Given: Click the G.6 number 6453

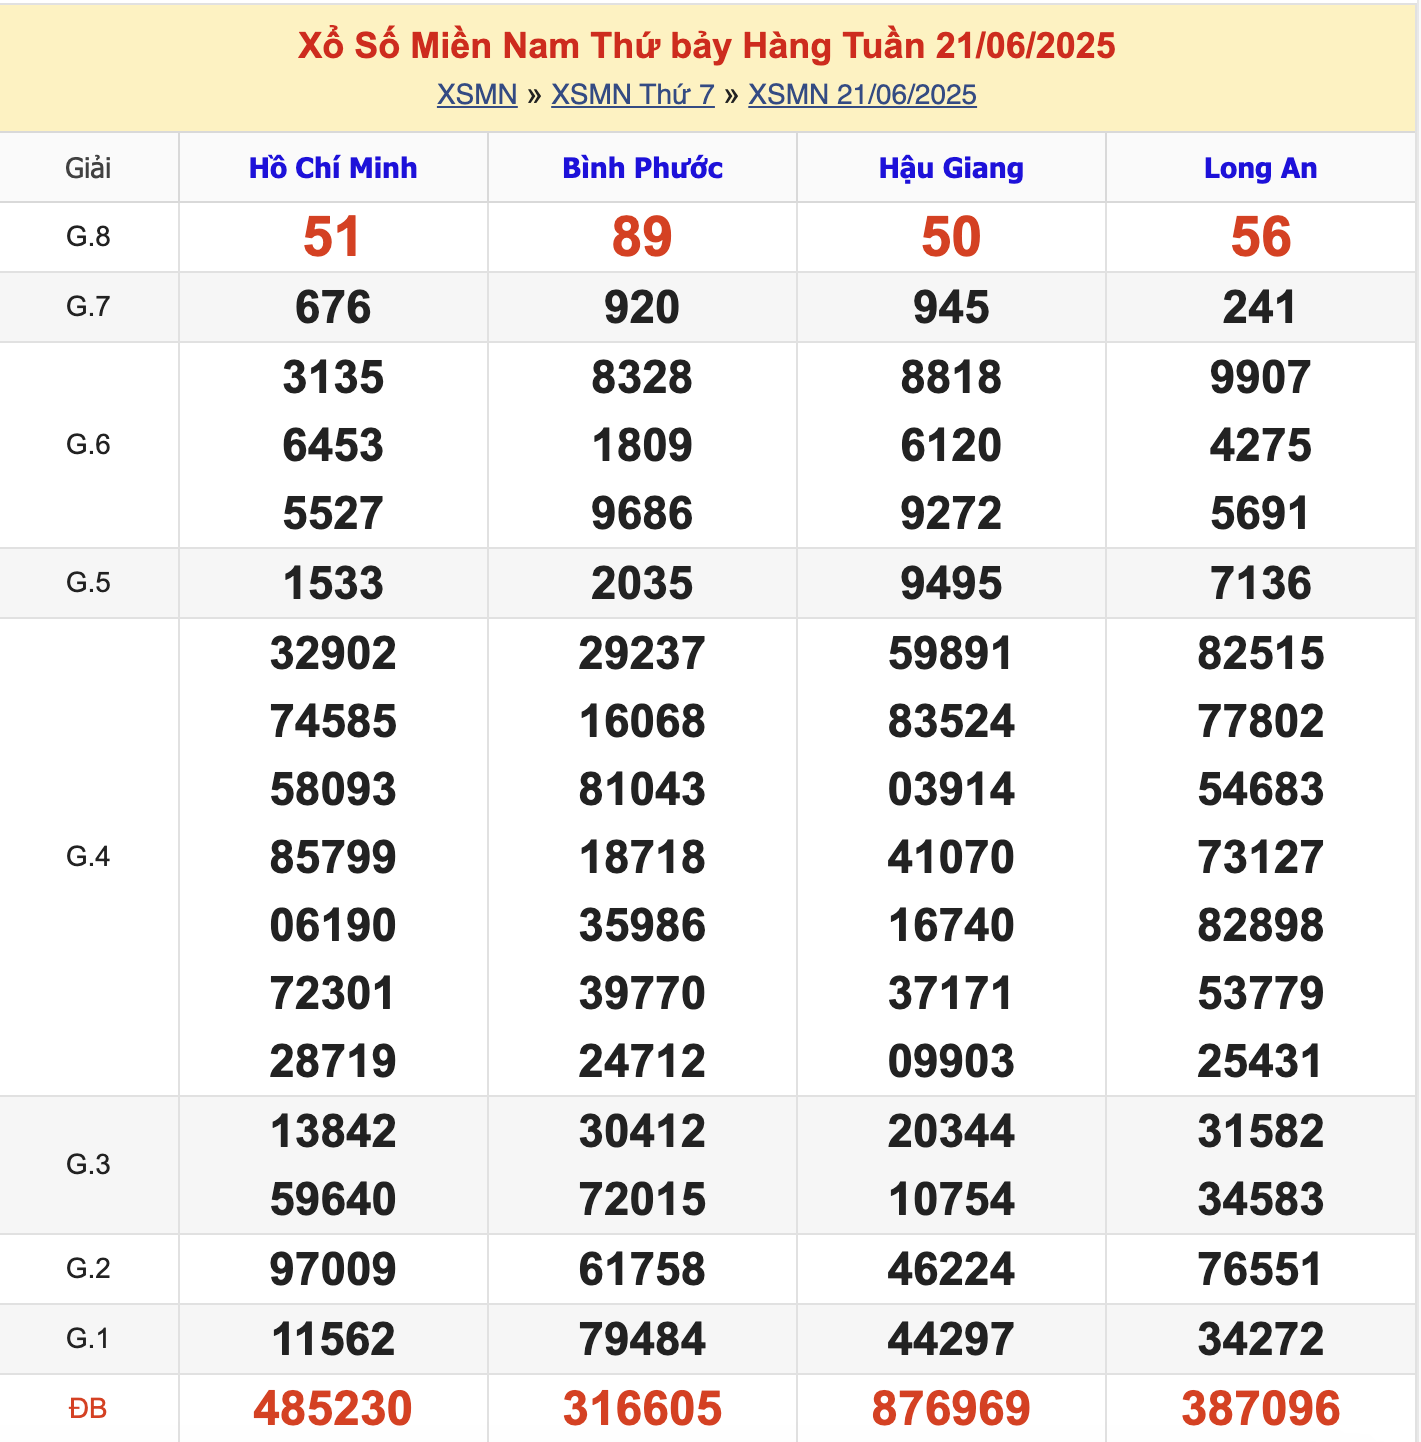Looking at the screenshot, I should tap(333, 446).
